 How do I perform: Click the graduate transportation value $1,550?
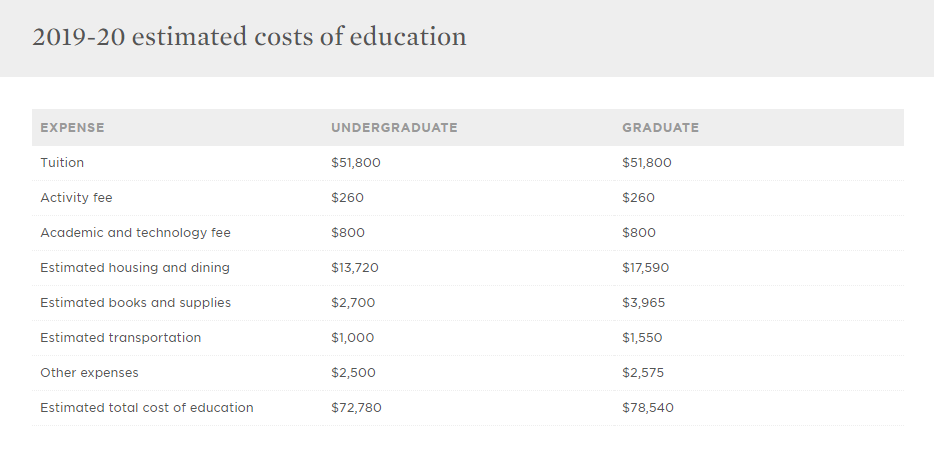click(x=642, y=338)
